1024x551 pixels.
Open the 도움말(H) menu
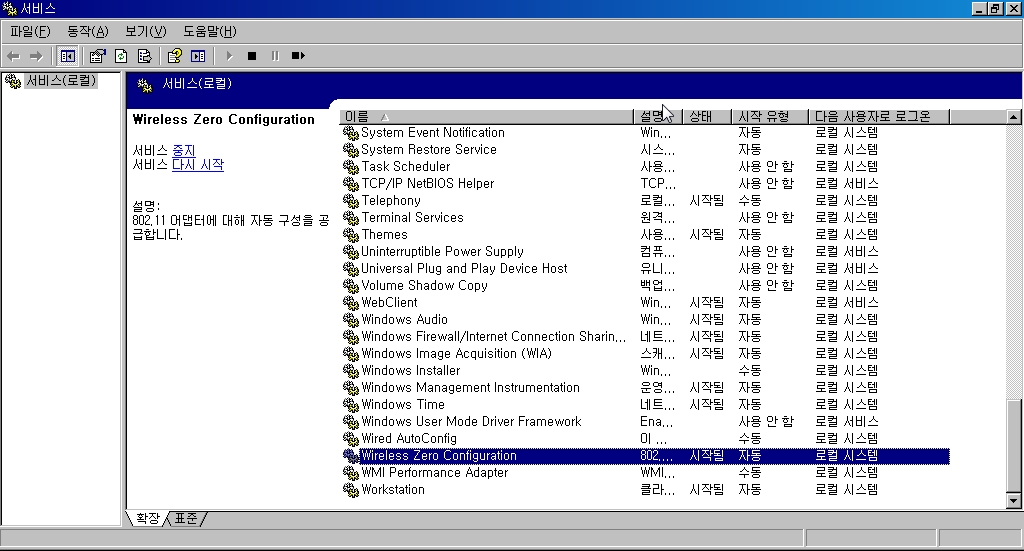210,31
